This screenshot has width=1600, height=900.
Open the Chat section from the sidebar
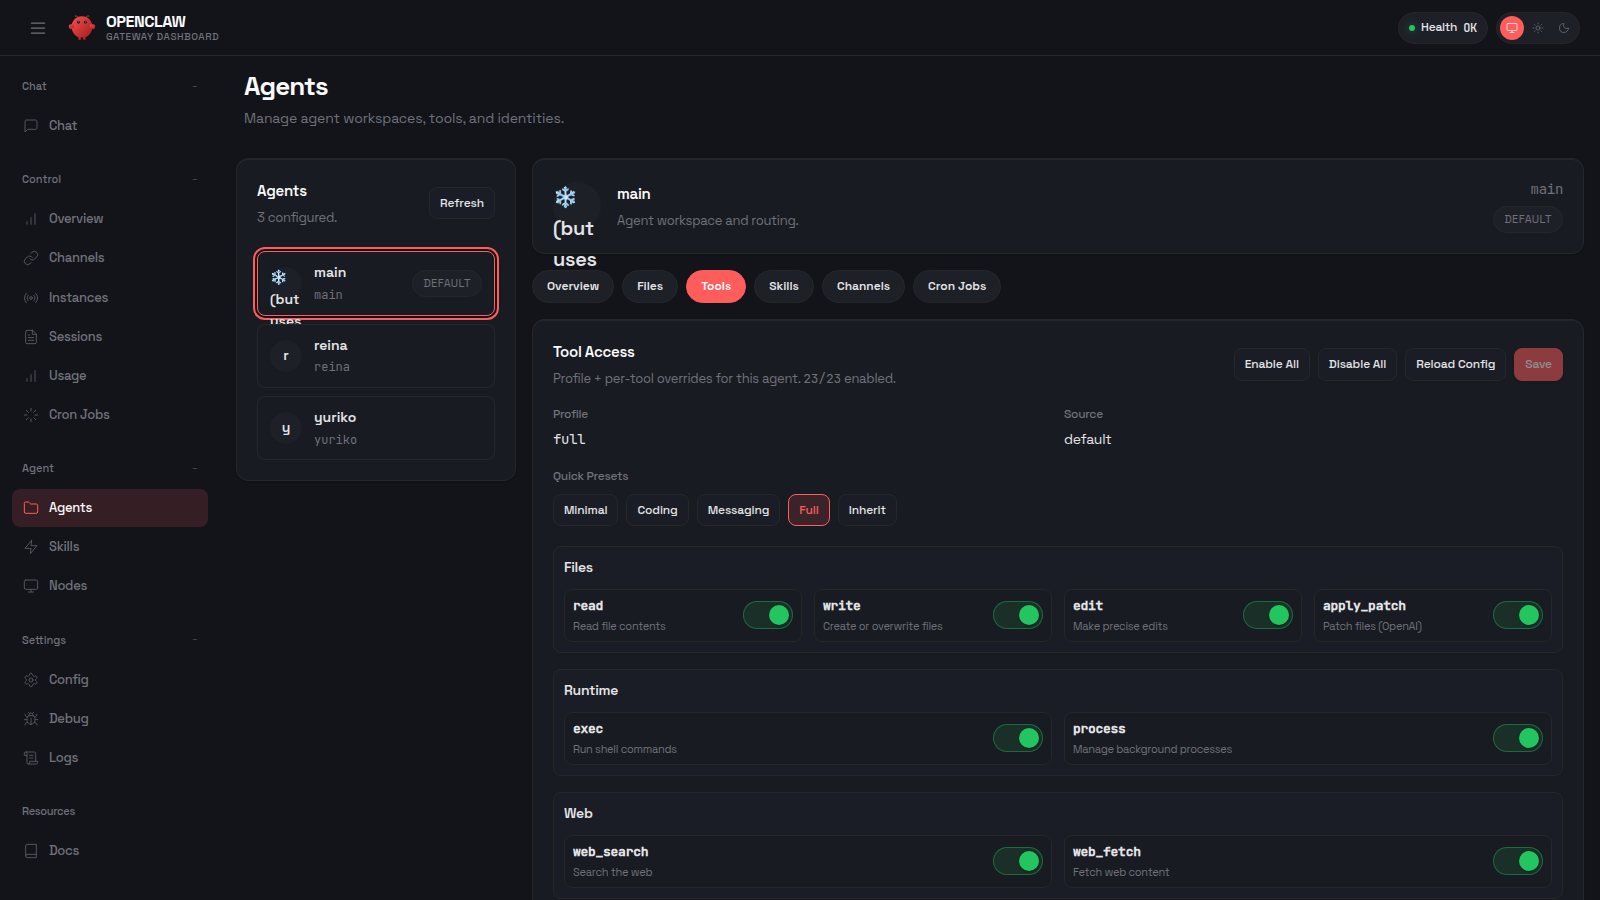(x=62, y=125)
